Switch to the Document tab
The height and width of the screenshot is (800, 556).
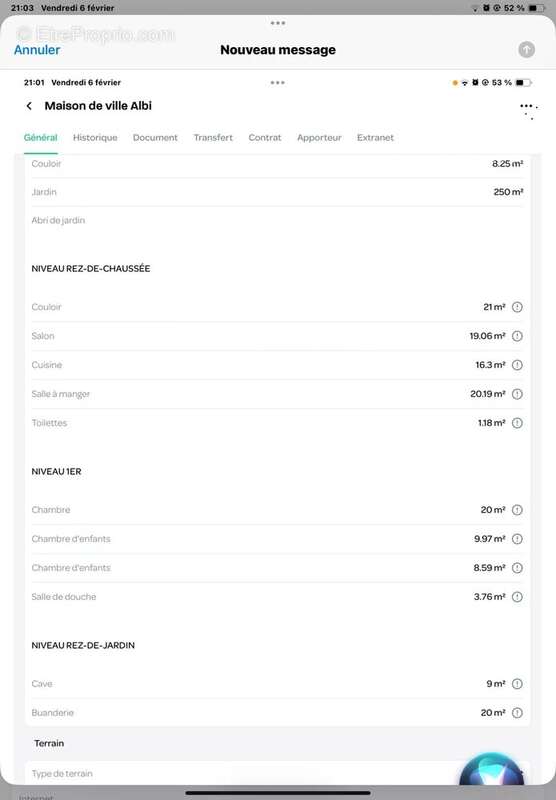click(x=155, y=137)
